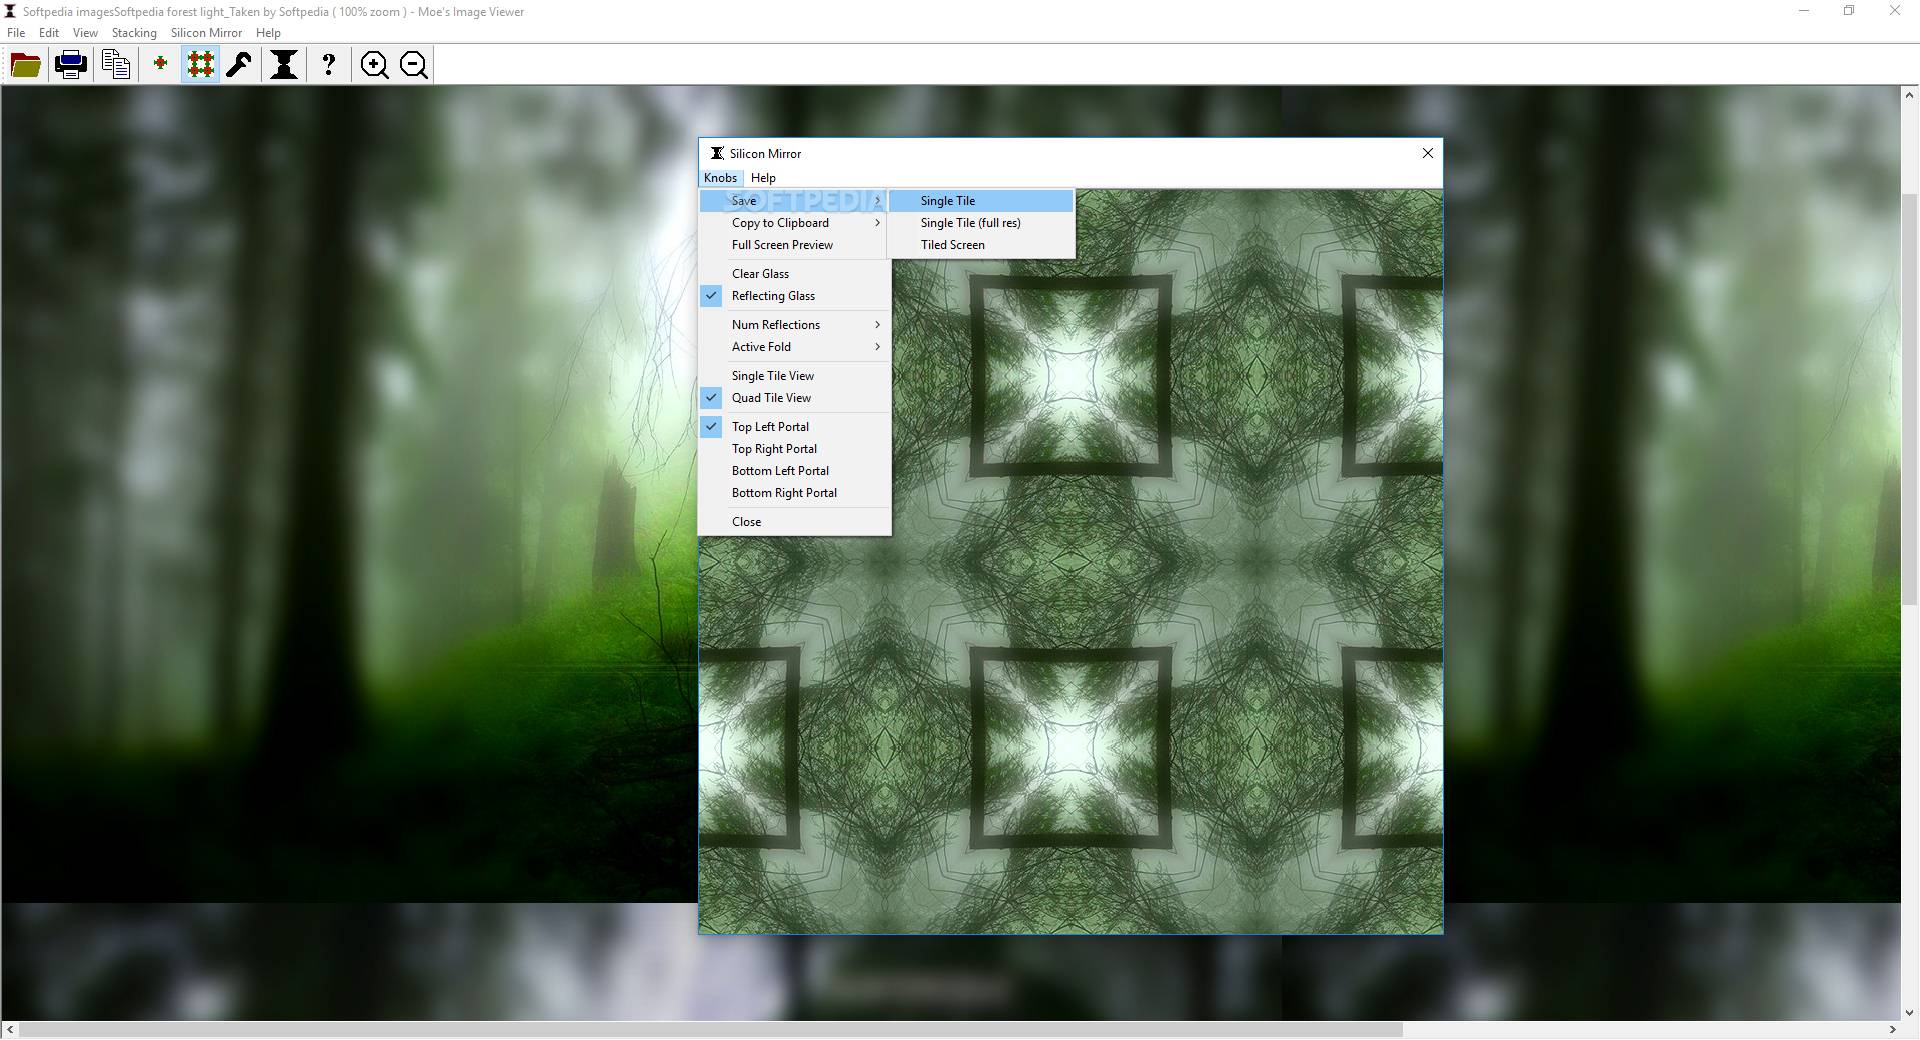Minimize the Moe's Image Viewer window
1920x1040 pixels.
(x=1804, y=11)
